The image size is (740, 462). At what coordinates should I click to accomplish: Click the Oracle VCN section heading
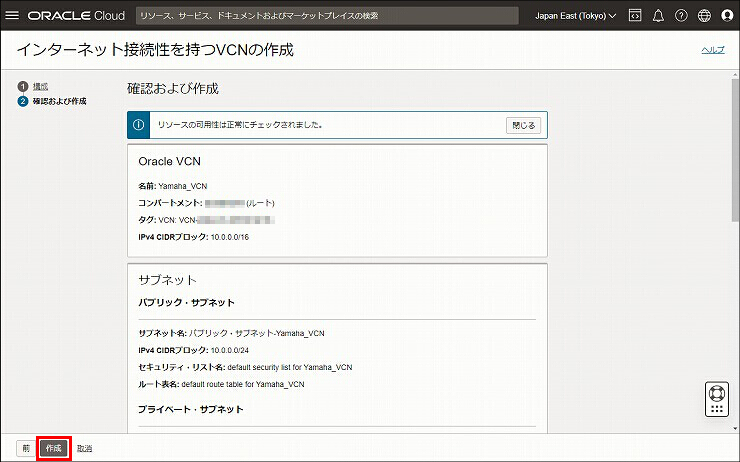pyautogui.click(x=169, y=161)
